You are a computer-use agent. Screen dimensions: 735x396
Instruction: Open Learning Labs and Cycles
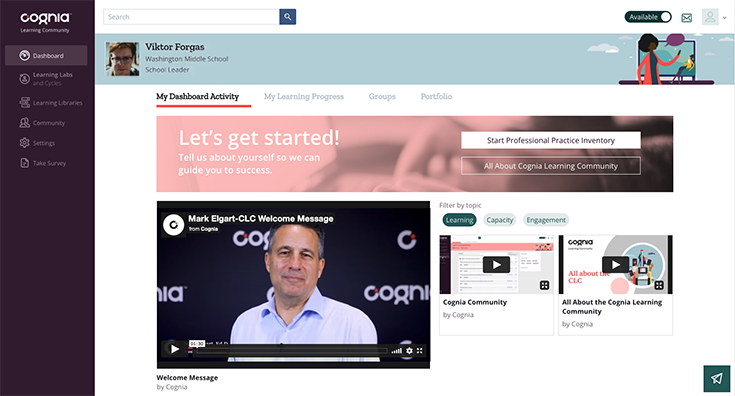[46, 79]
